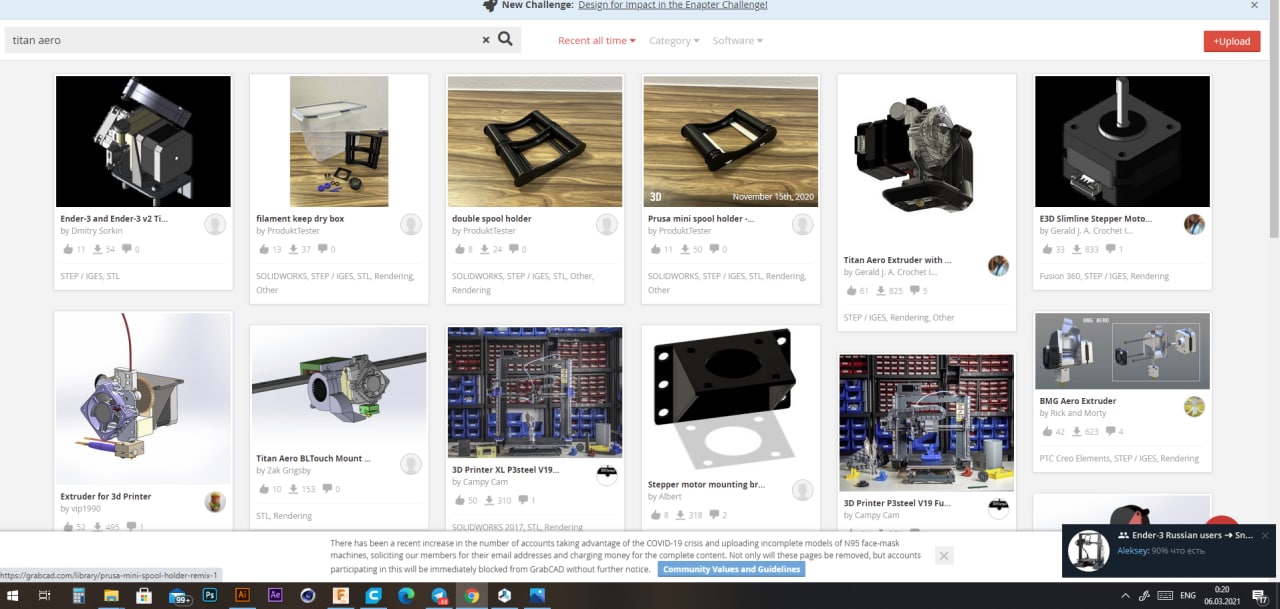This screenshot has width=1280, height=609.
Task: Open the Extruder for 3d Printer thumbnail
Action: (143, 399)
